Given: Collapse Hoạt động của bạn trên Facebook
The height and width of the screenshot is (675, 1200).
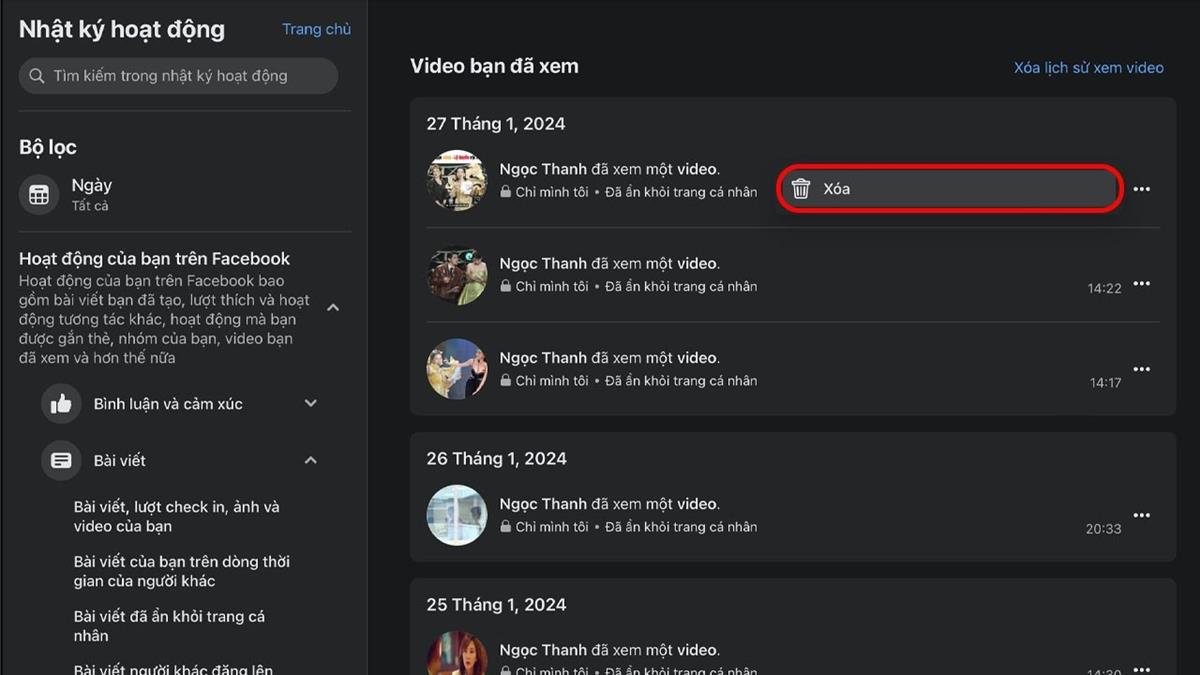Looking at the screenshot, I should coord(333,308).
